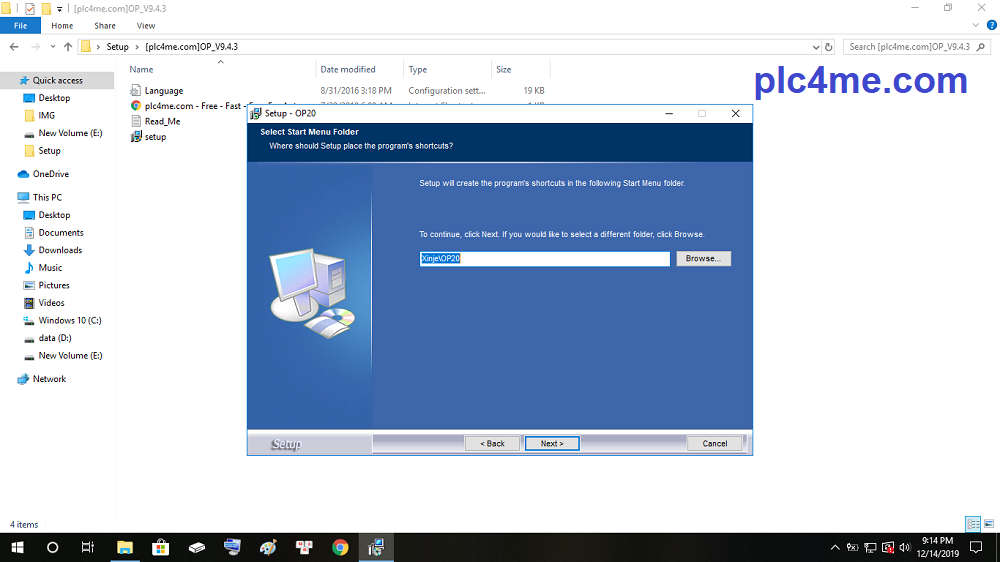This screenshot has height=562, width=1000.
Task: Click the Back button in the Setup wizard
Action: click(492, 443)
